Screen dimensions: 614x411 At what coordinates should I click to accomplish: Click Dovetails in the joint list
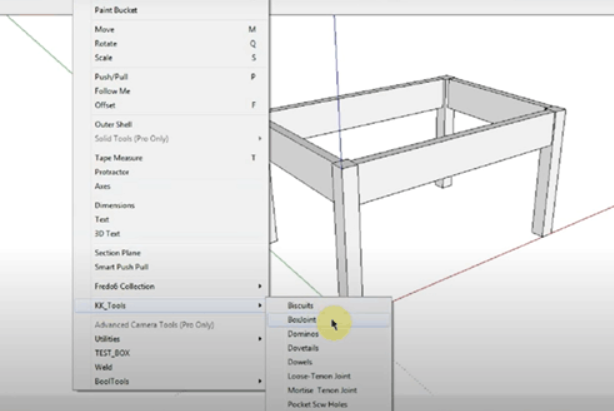304,348
